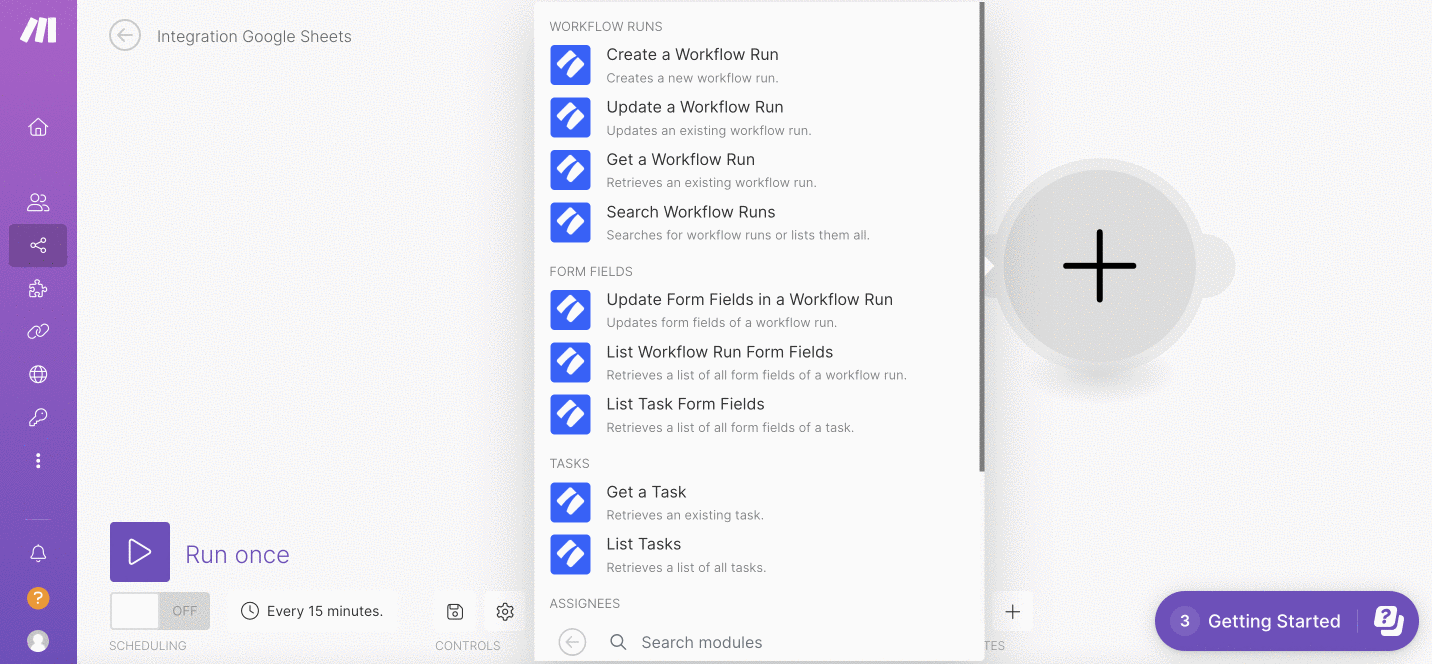This screenshot has height=664, width=1432.
Task: Select List Tasks module
Action: [x=758, y=555]
